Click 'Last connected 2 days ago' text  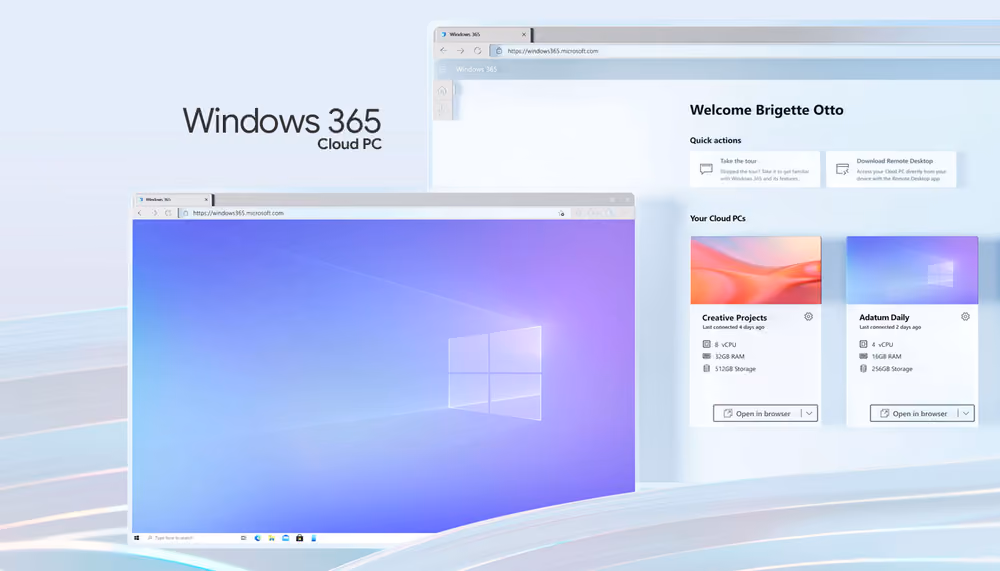click(890, 327)
